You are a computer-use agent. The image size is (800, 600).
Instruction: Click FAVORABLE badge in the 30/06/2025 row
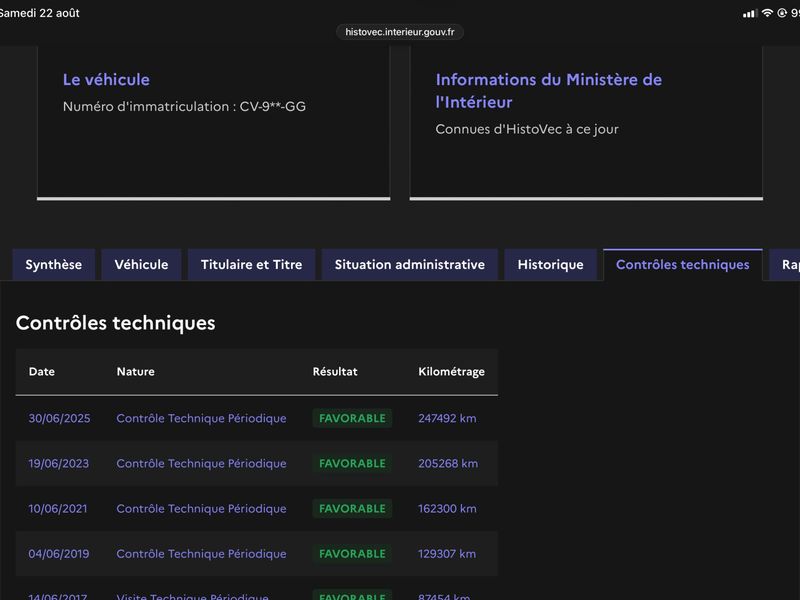[x=352, y=418]
